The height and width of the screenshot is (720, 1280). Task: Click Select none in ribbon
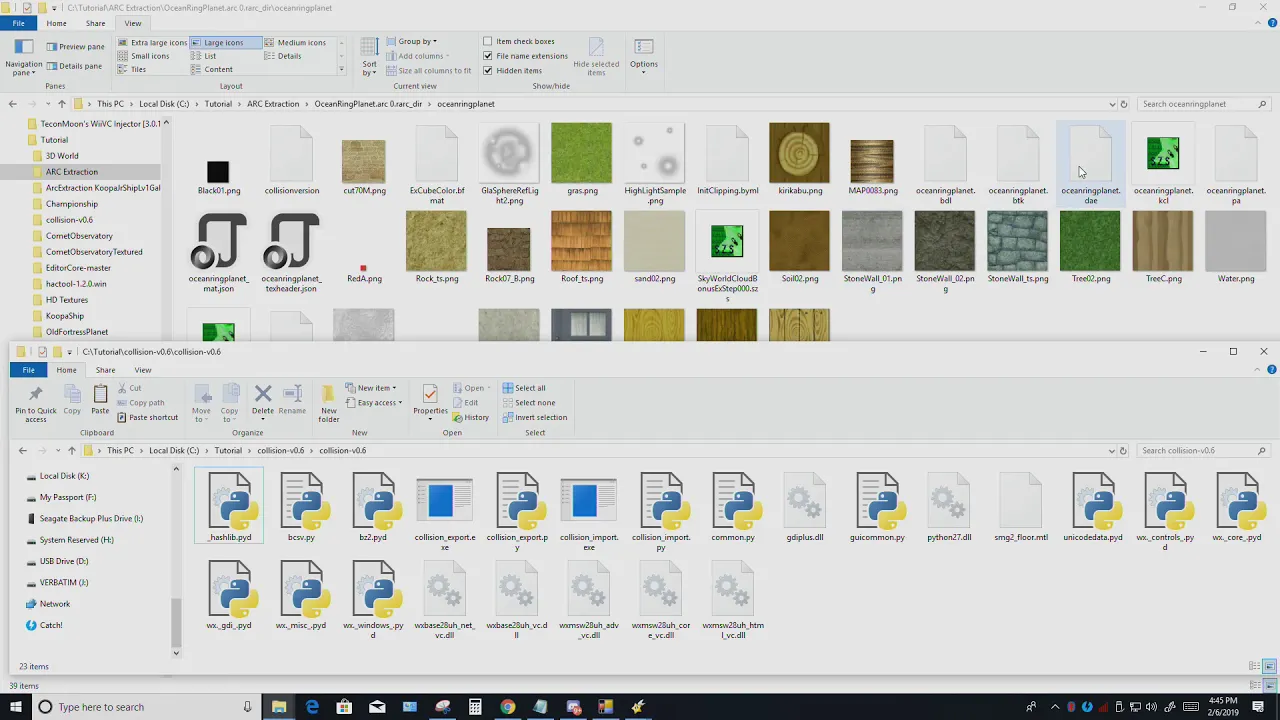tap(528, 403)
